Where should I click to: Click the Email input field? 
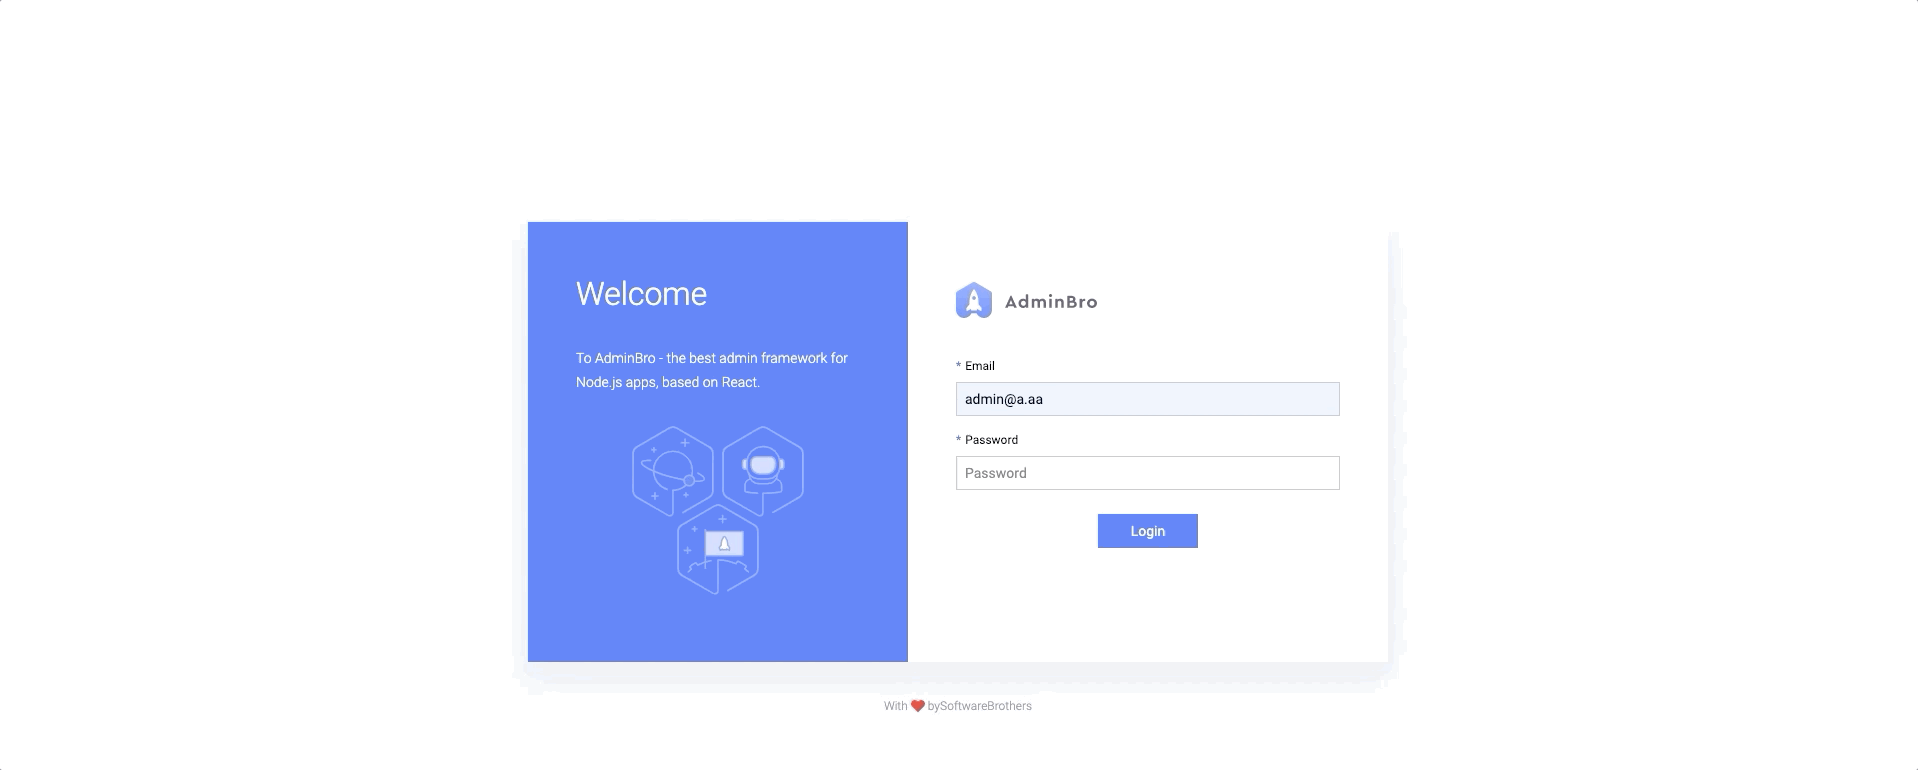1147,399
